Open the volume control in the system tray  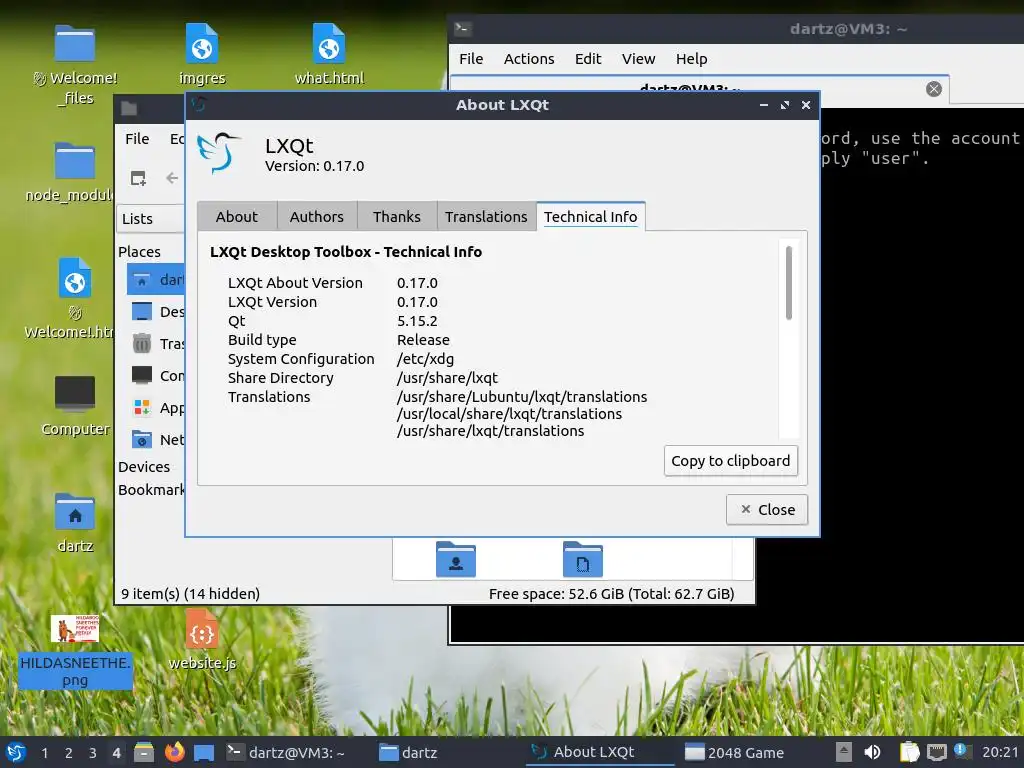[x=872, y=752]
